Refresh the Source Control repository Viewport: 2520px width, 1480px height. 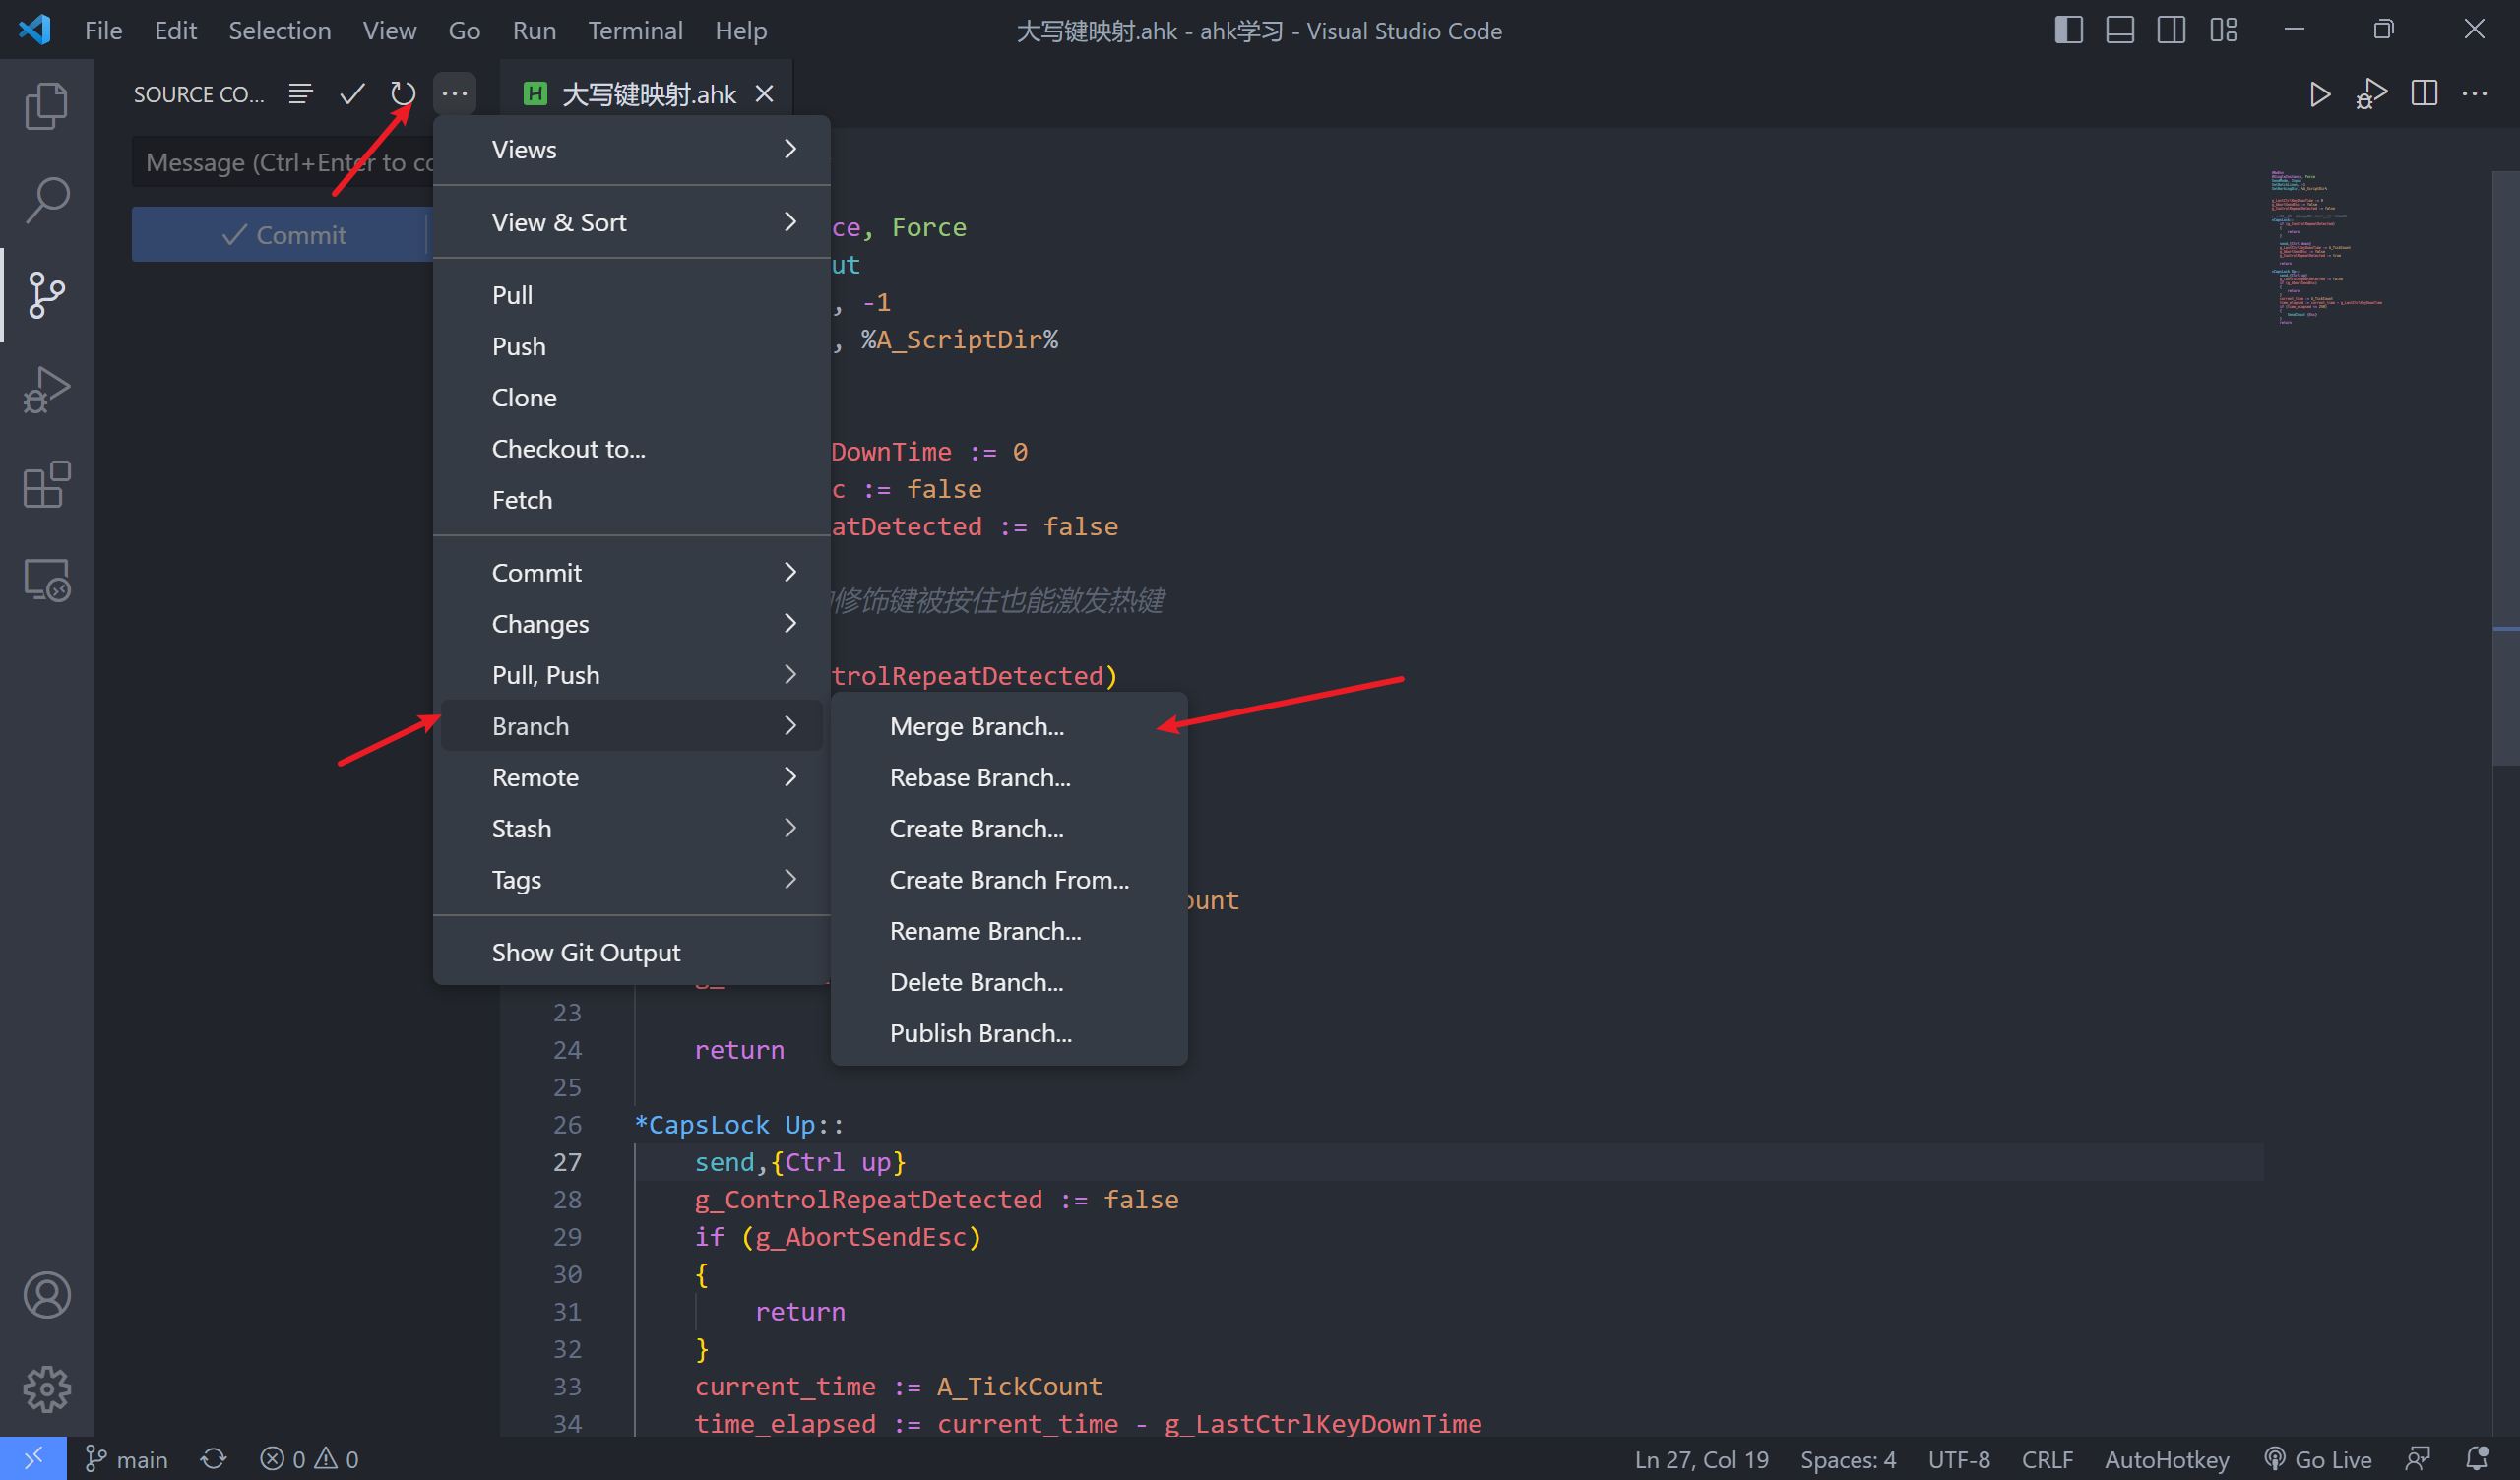[x=402, y=93]
